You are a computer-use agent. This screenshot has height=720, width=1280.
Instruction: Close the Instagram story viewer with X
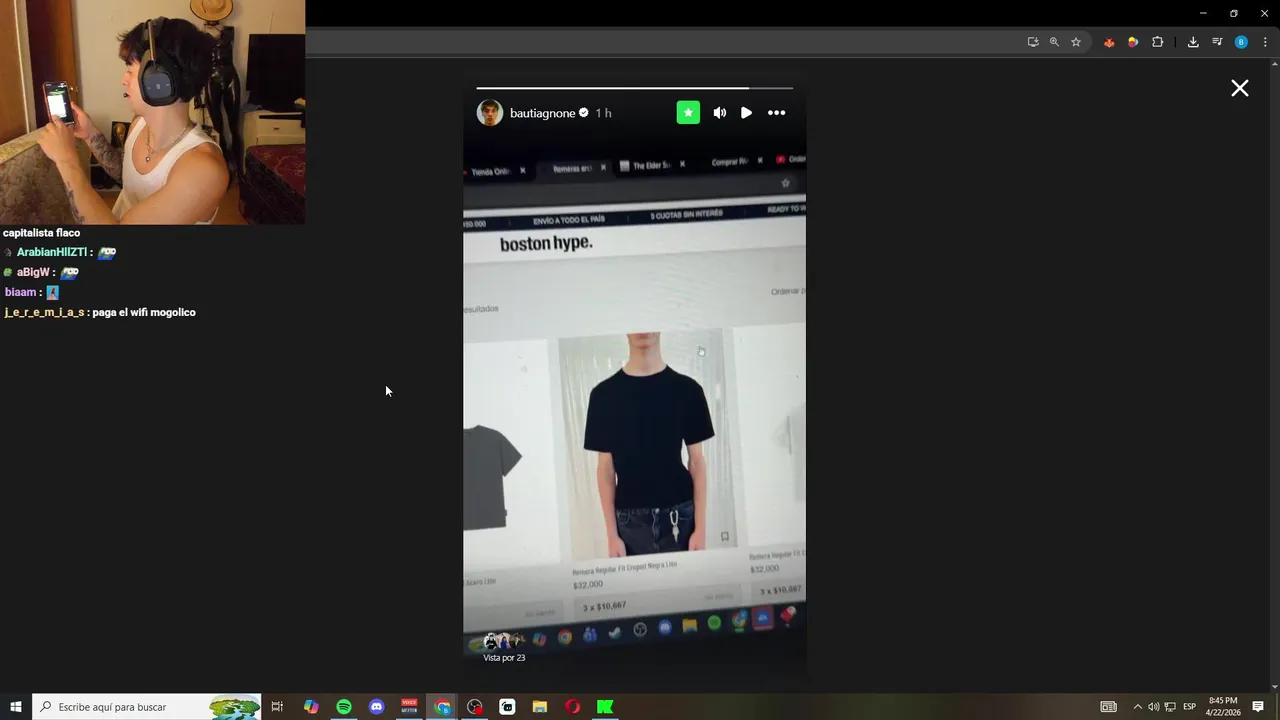[x=1240, y=88]
